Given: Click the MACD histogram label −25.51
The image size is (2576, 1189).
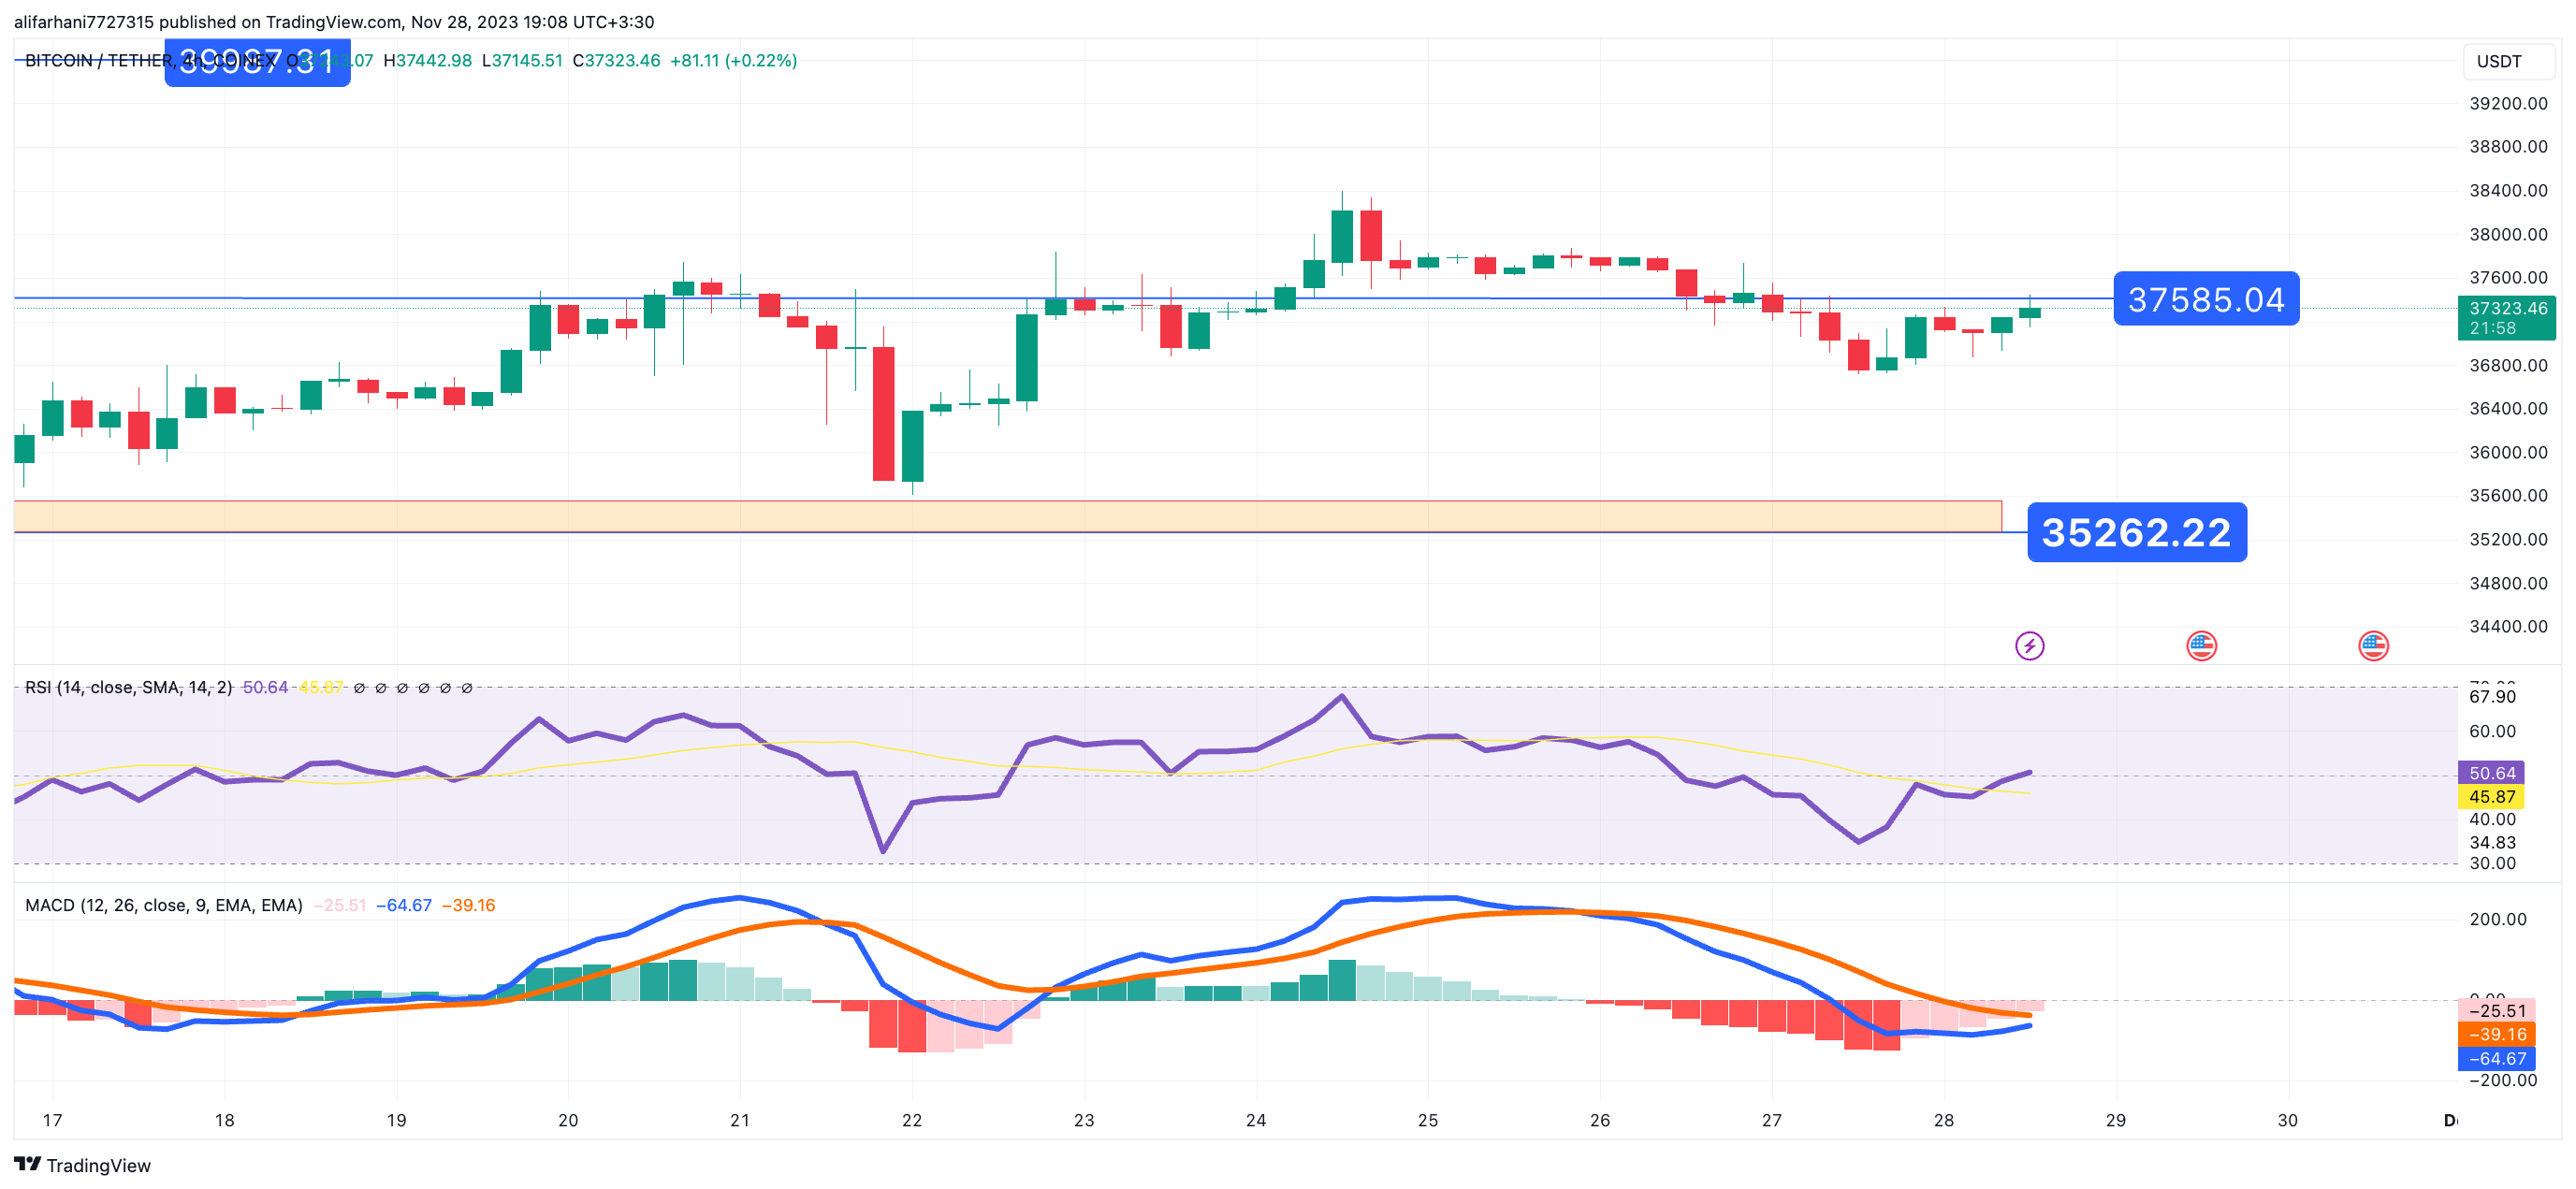Looking at the screenshot, I should [x=2496, y=1011].
